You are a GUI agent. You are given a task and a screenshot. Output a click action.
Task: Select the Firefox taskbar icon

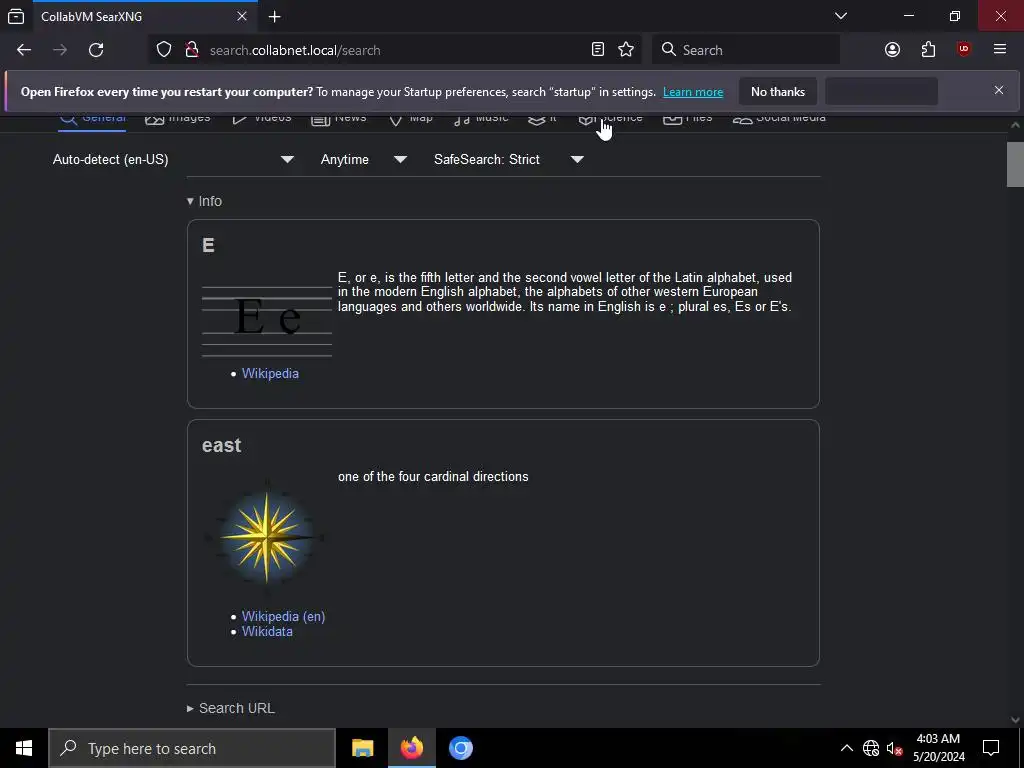[411, 748]
